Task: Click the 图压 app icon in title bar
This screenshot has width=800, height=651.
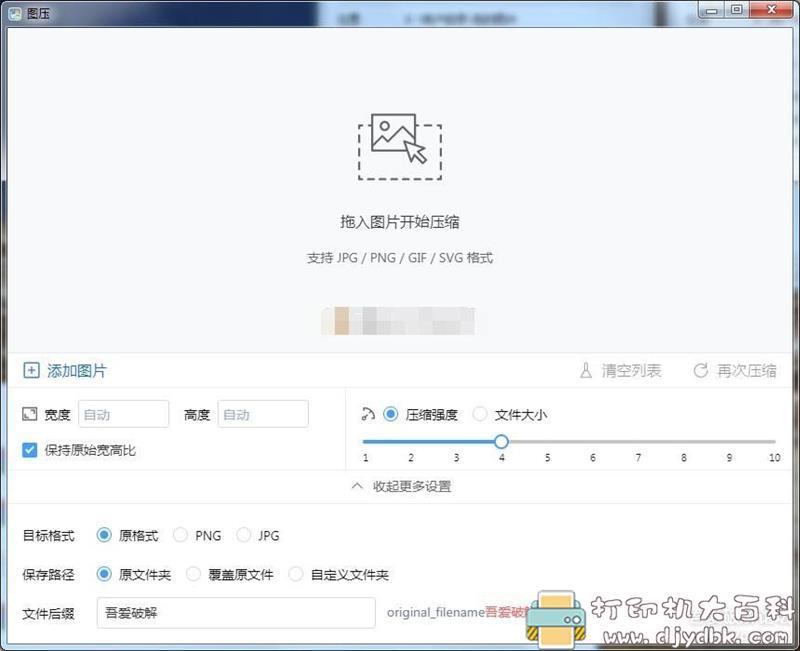Action: 15,13
